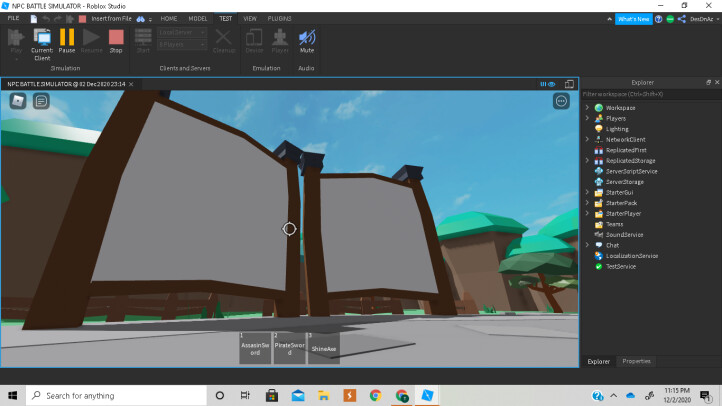Expand the StarterPlayer tree node
722x406 pixels.
tap(587, 213)
